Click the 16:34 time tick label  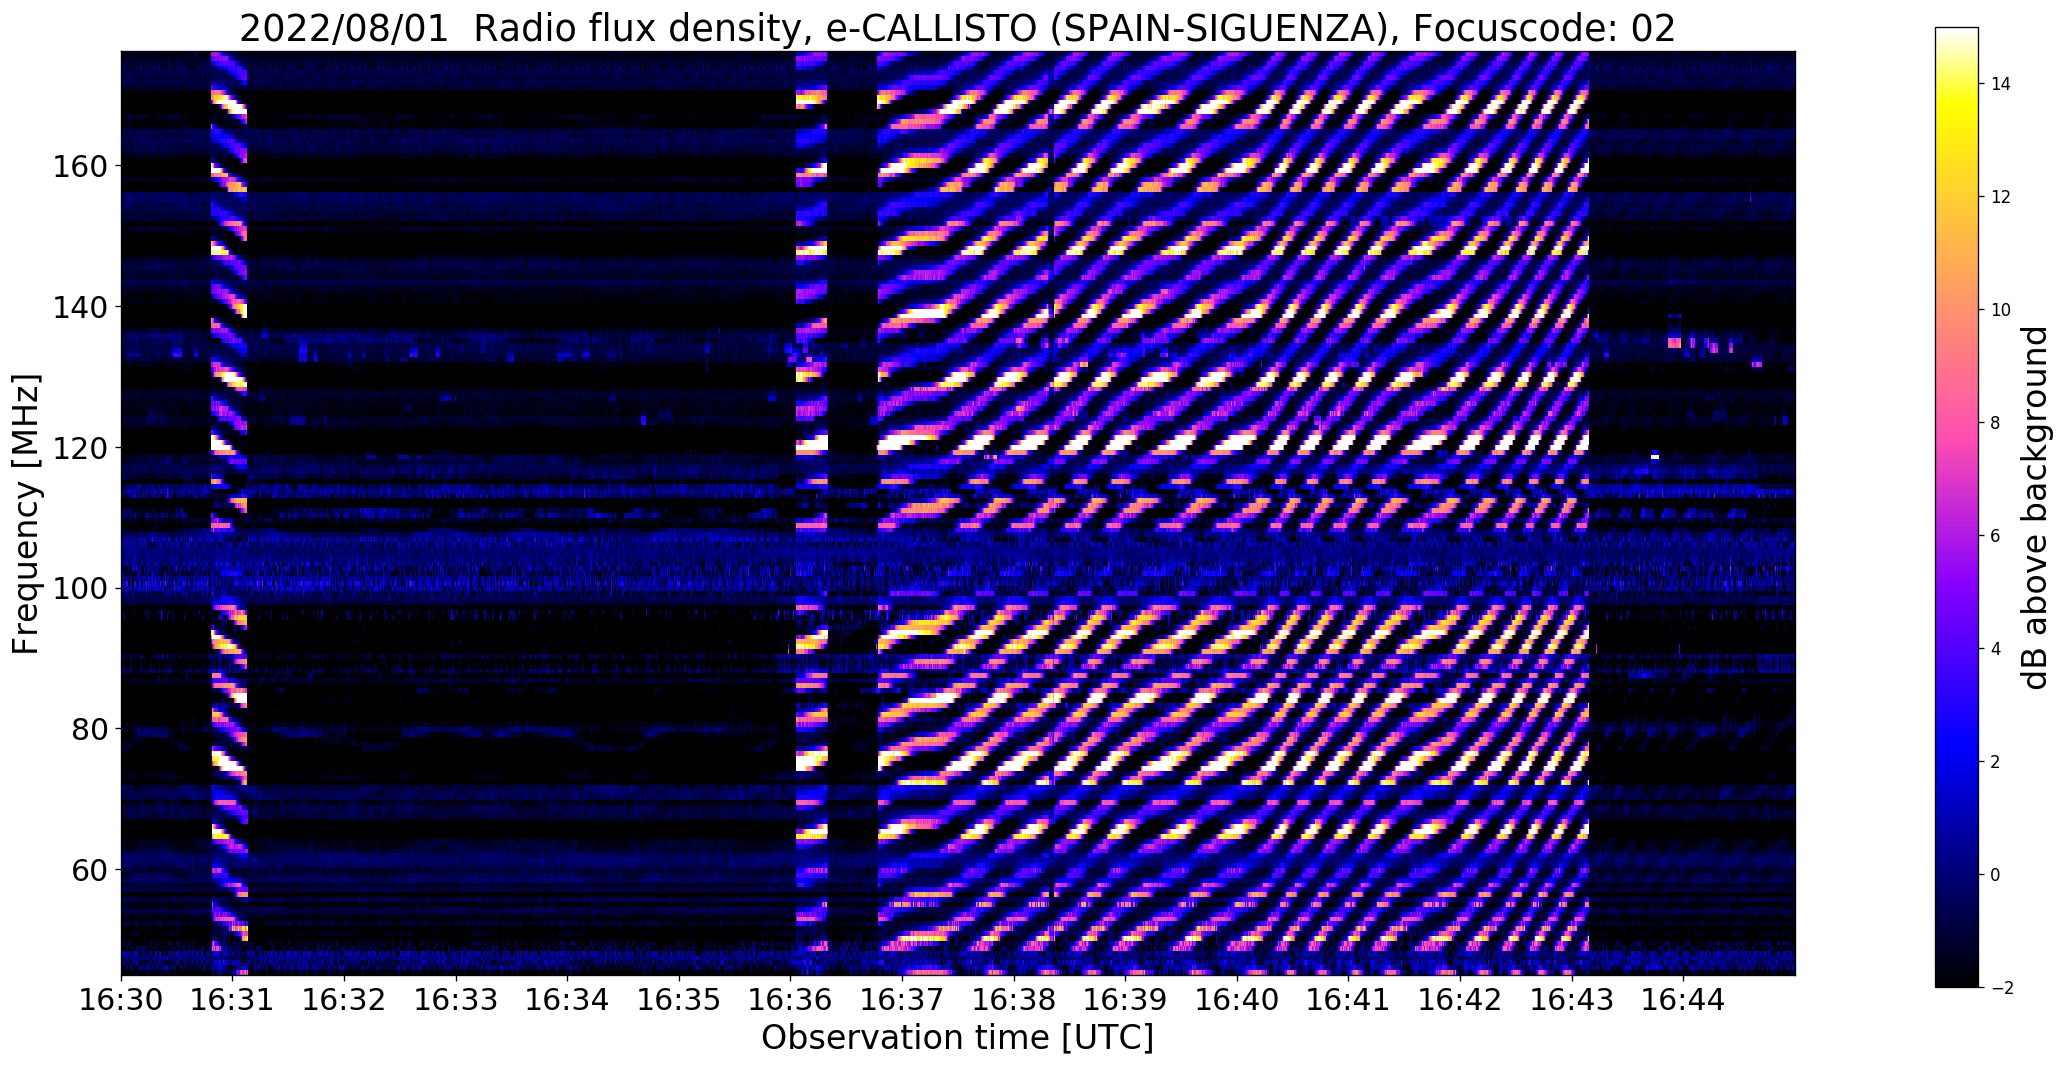point(568,1000)
